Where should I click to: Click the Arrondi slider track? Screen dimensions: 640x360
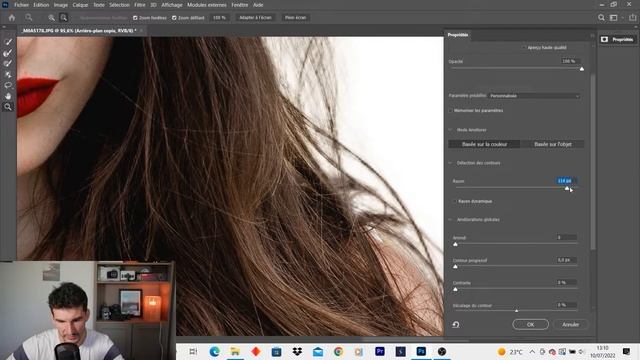click(516, 244)
